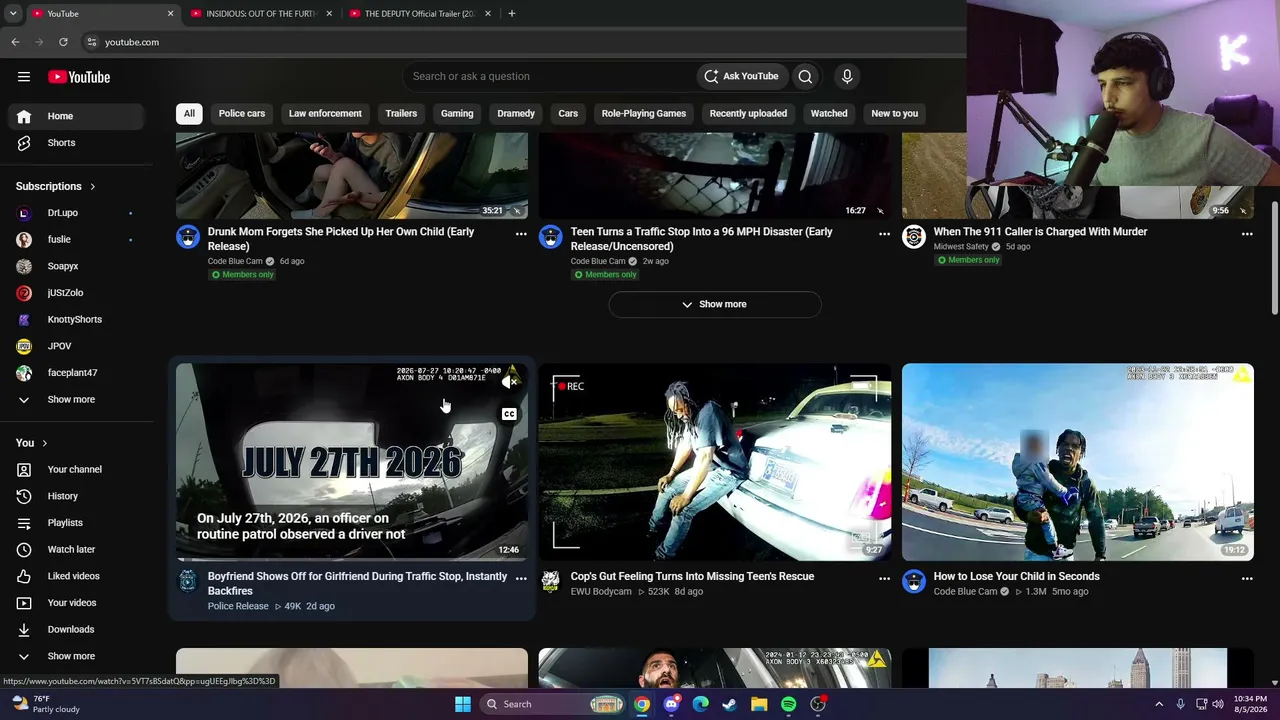Toggle closed captions on the video preview
1280x720 pixels.
(509, 414)
